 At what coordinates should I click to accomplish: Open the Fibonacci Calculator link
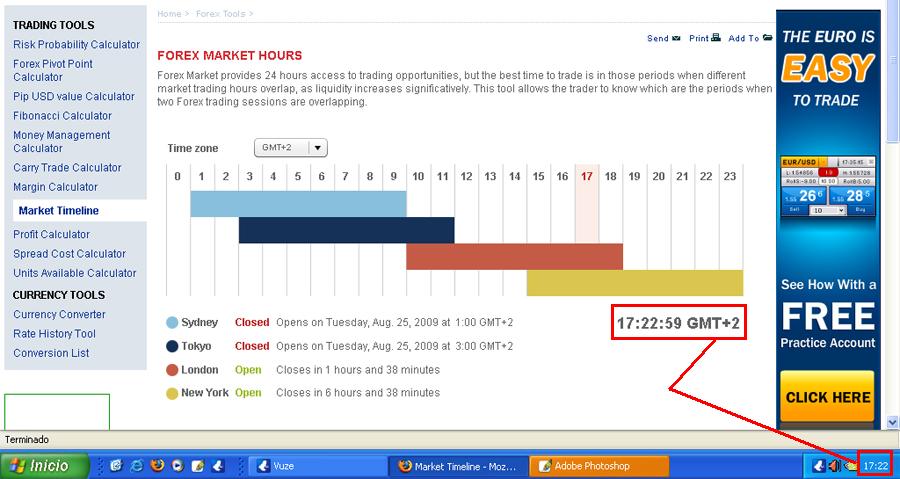(62, 116)
